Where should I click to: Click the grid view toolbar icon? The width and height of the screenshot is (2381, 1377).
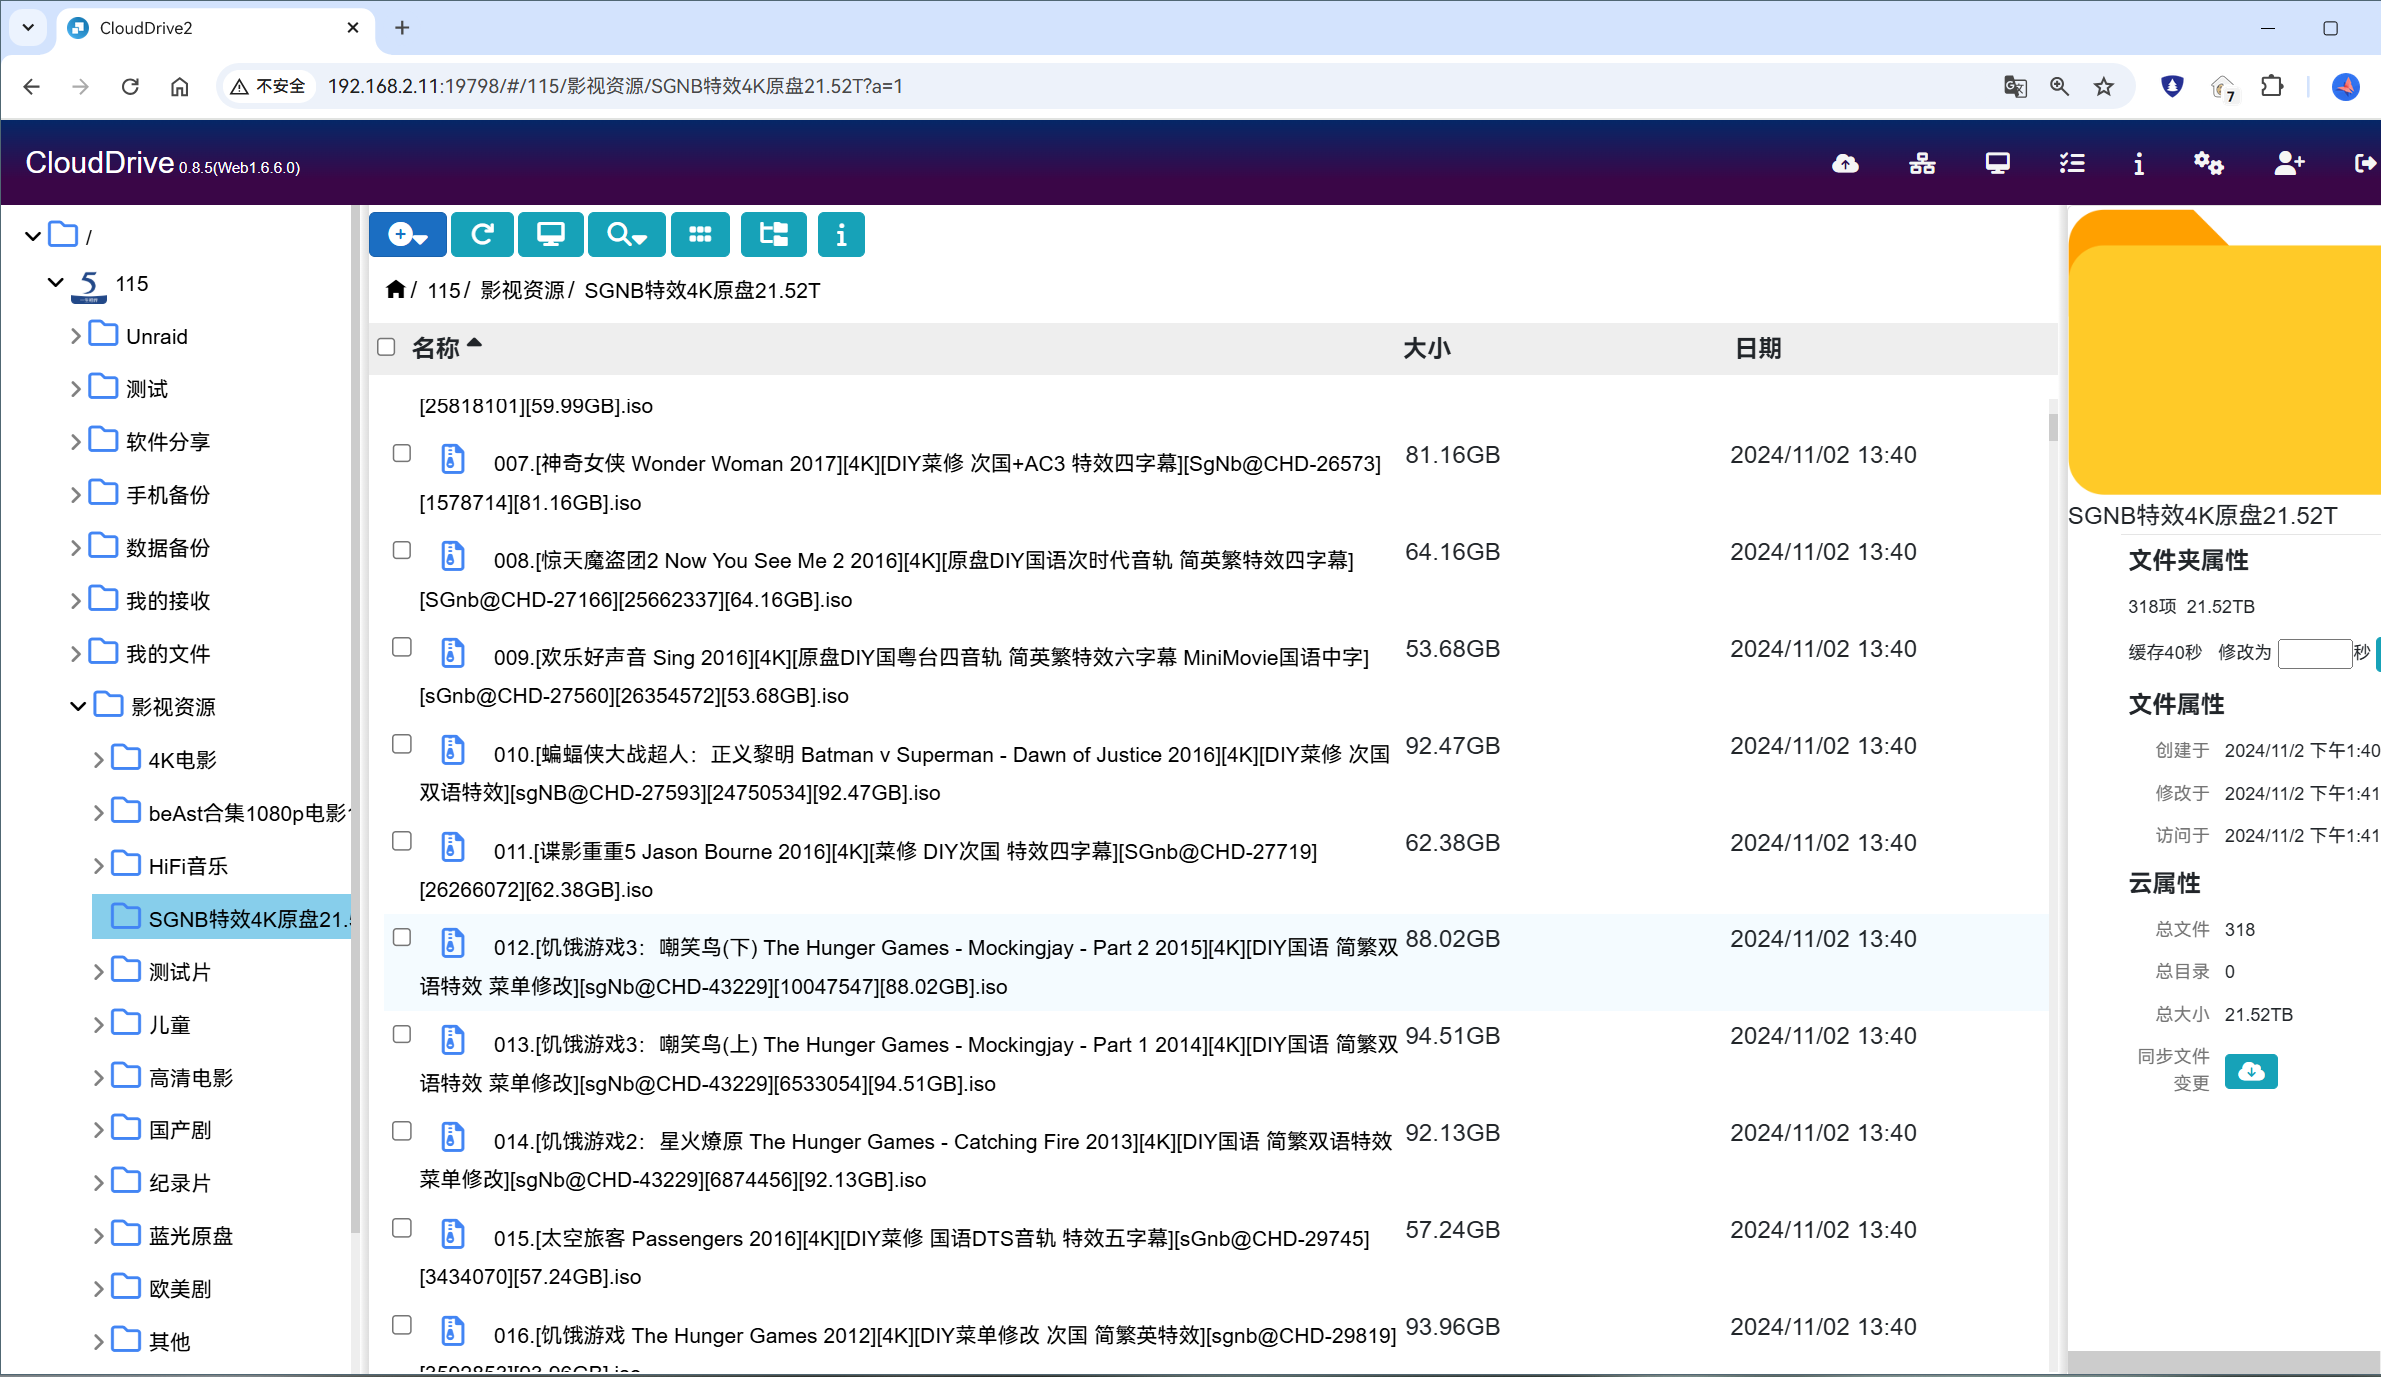(700, 235)
